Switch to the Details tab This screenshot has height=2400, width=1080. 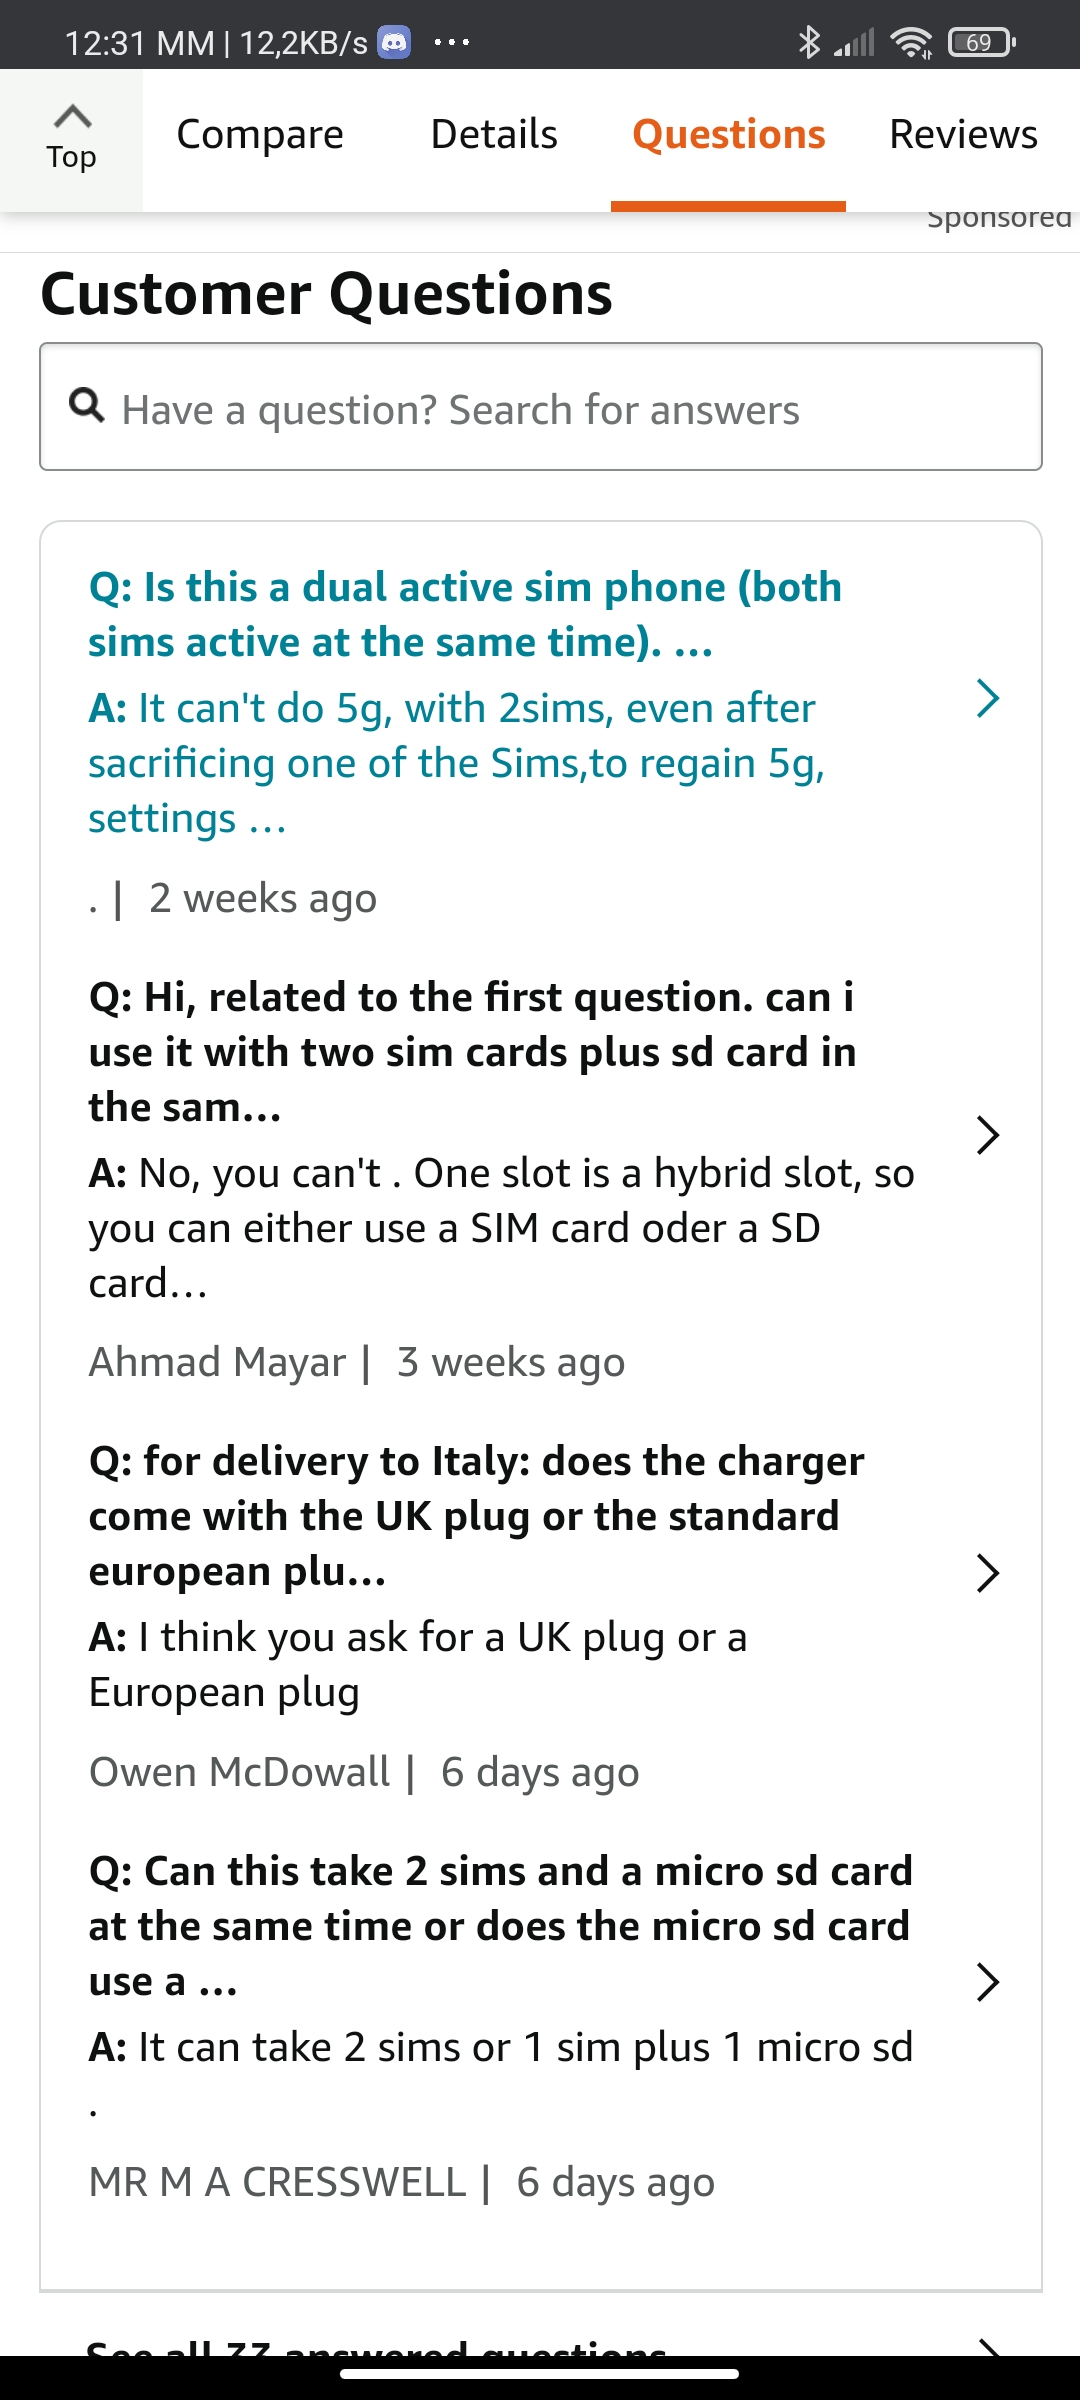tap(494, 134)
